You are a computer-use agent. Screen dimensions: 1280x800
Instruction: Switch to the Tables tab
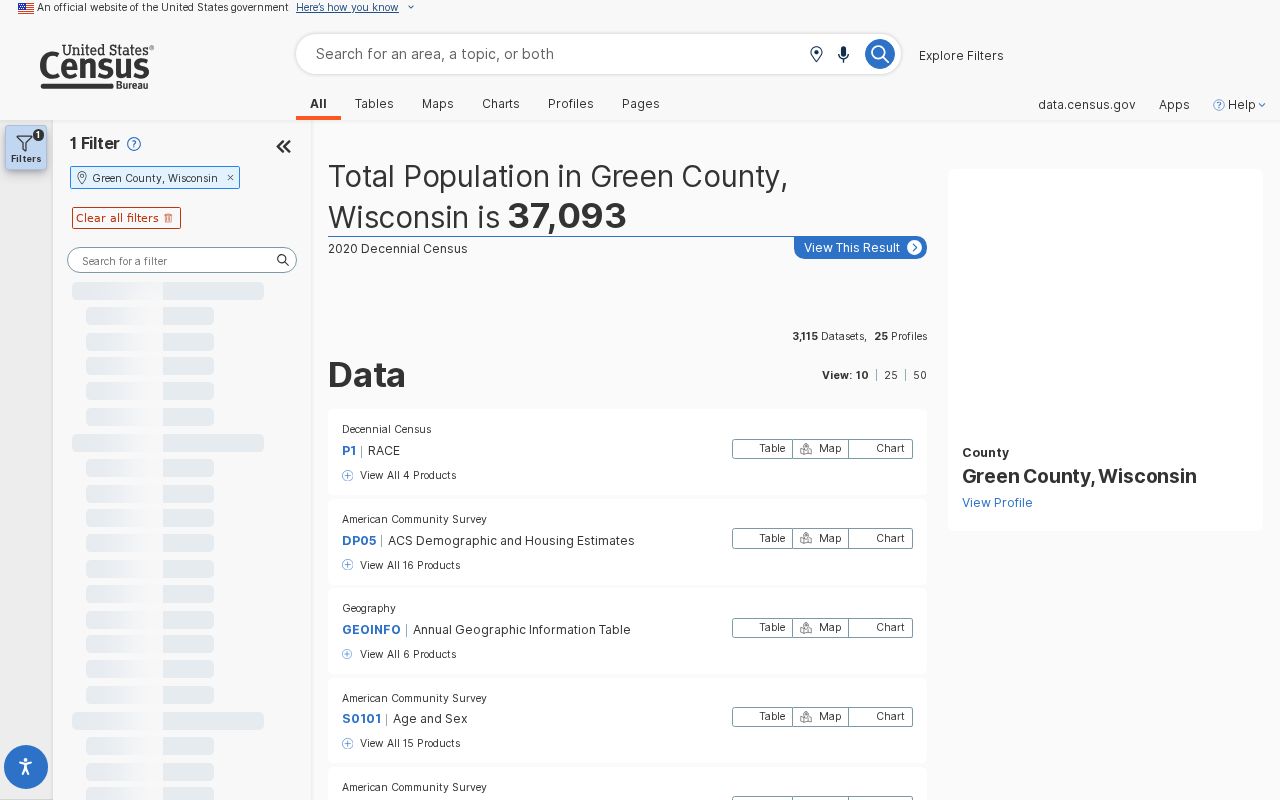click(374, 104)
